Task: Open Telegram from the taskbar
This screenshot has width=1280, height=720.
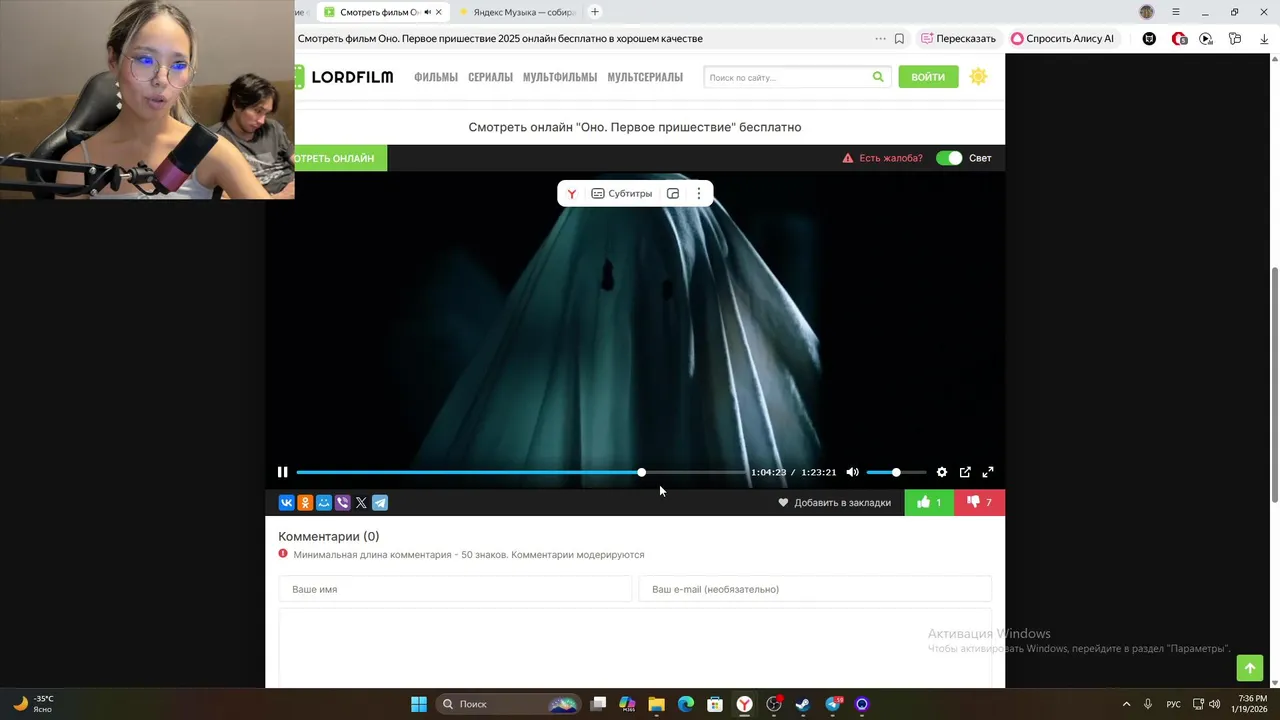Action: [x=833, y=704]
